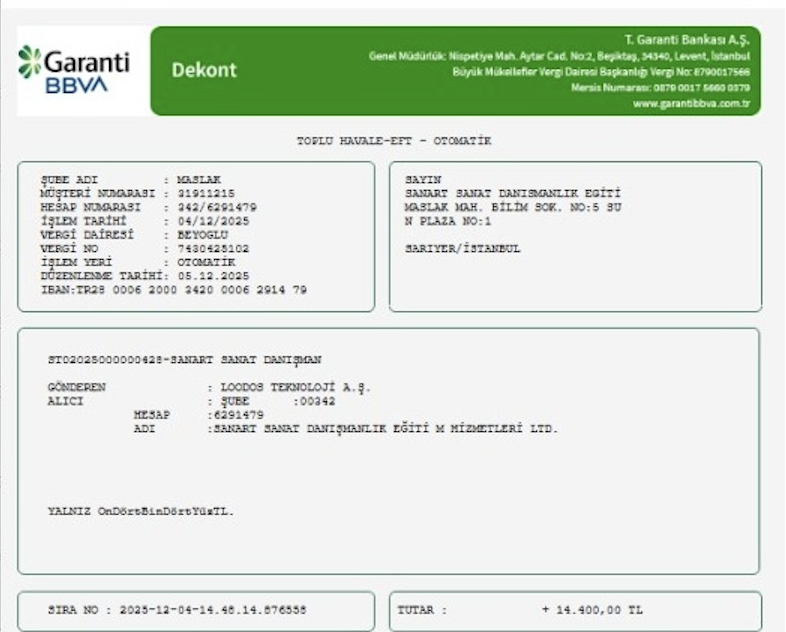The height and width of the screenshot is (632, 786).
Task: Select the HESAP NUMARASI value 342/6291479
Action: pos(217,207)
